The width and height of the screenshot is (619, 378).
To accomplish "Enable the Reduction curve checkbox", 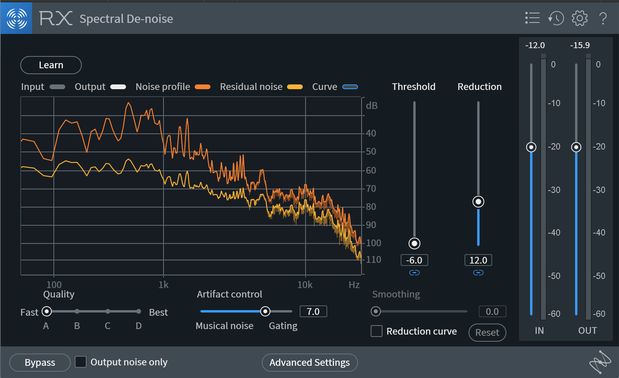I will [x=377, y=331].
